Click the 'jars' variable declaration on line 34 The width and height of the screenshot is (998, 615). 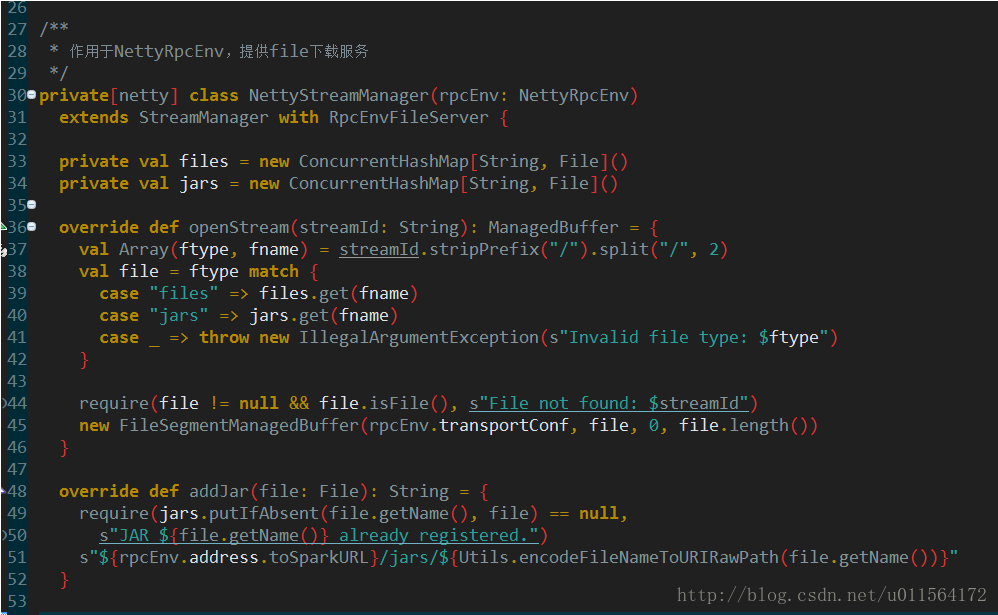pyautogui.click(x=199, y=183)
